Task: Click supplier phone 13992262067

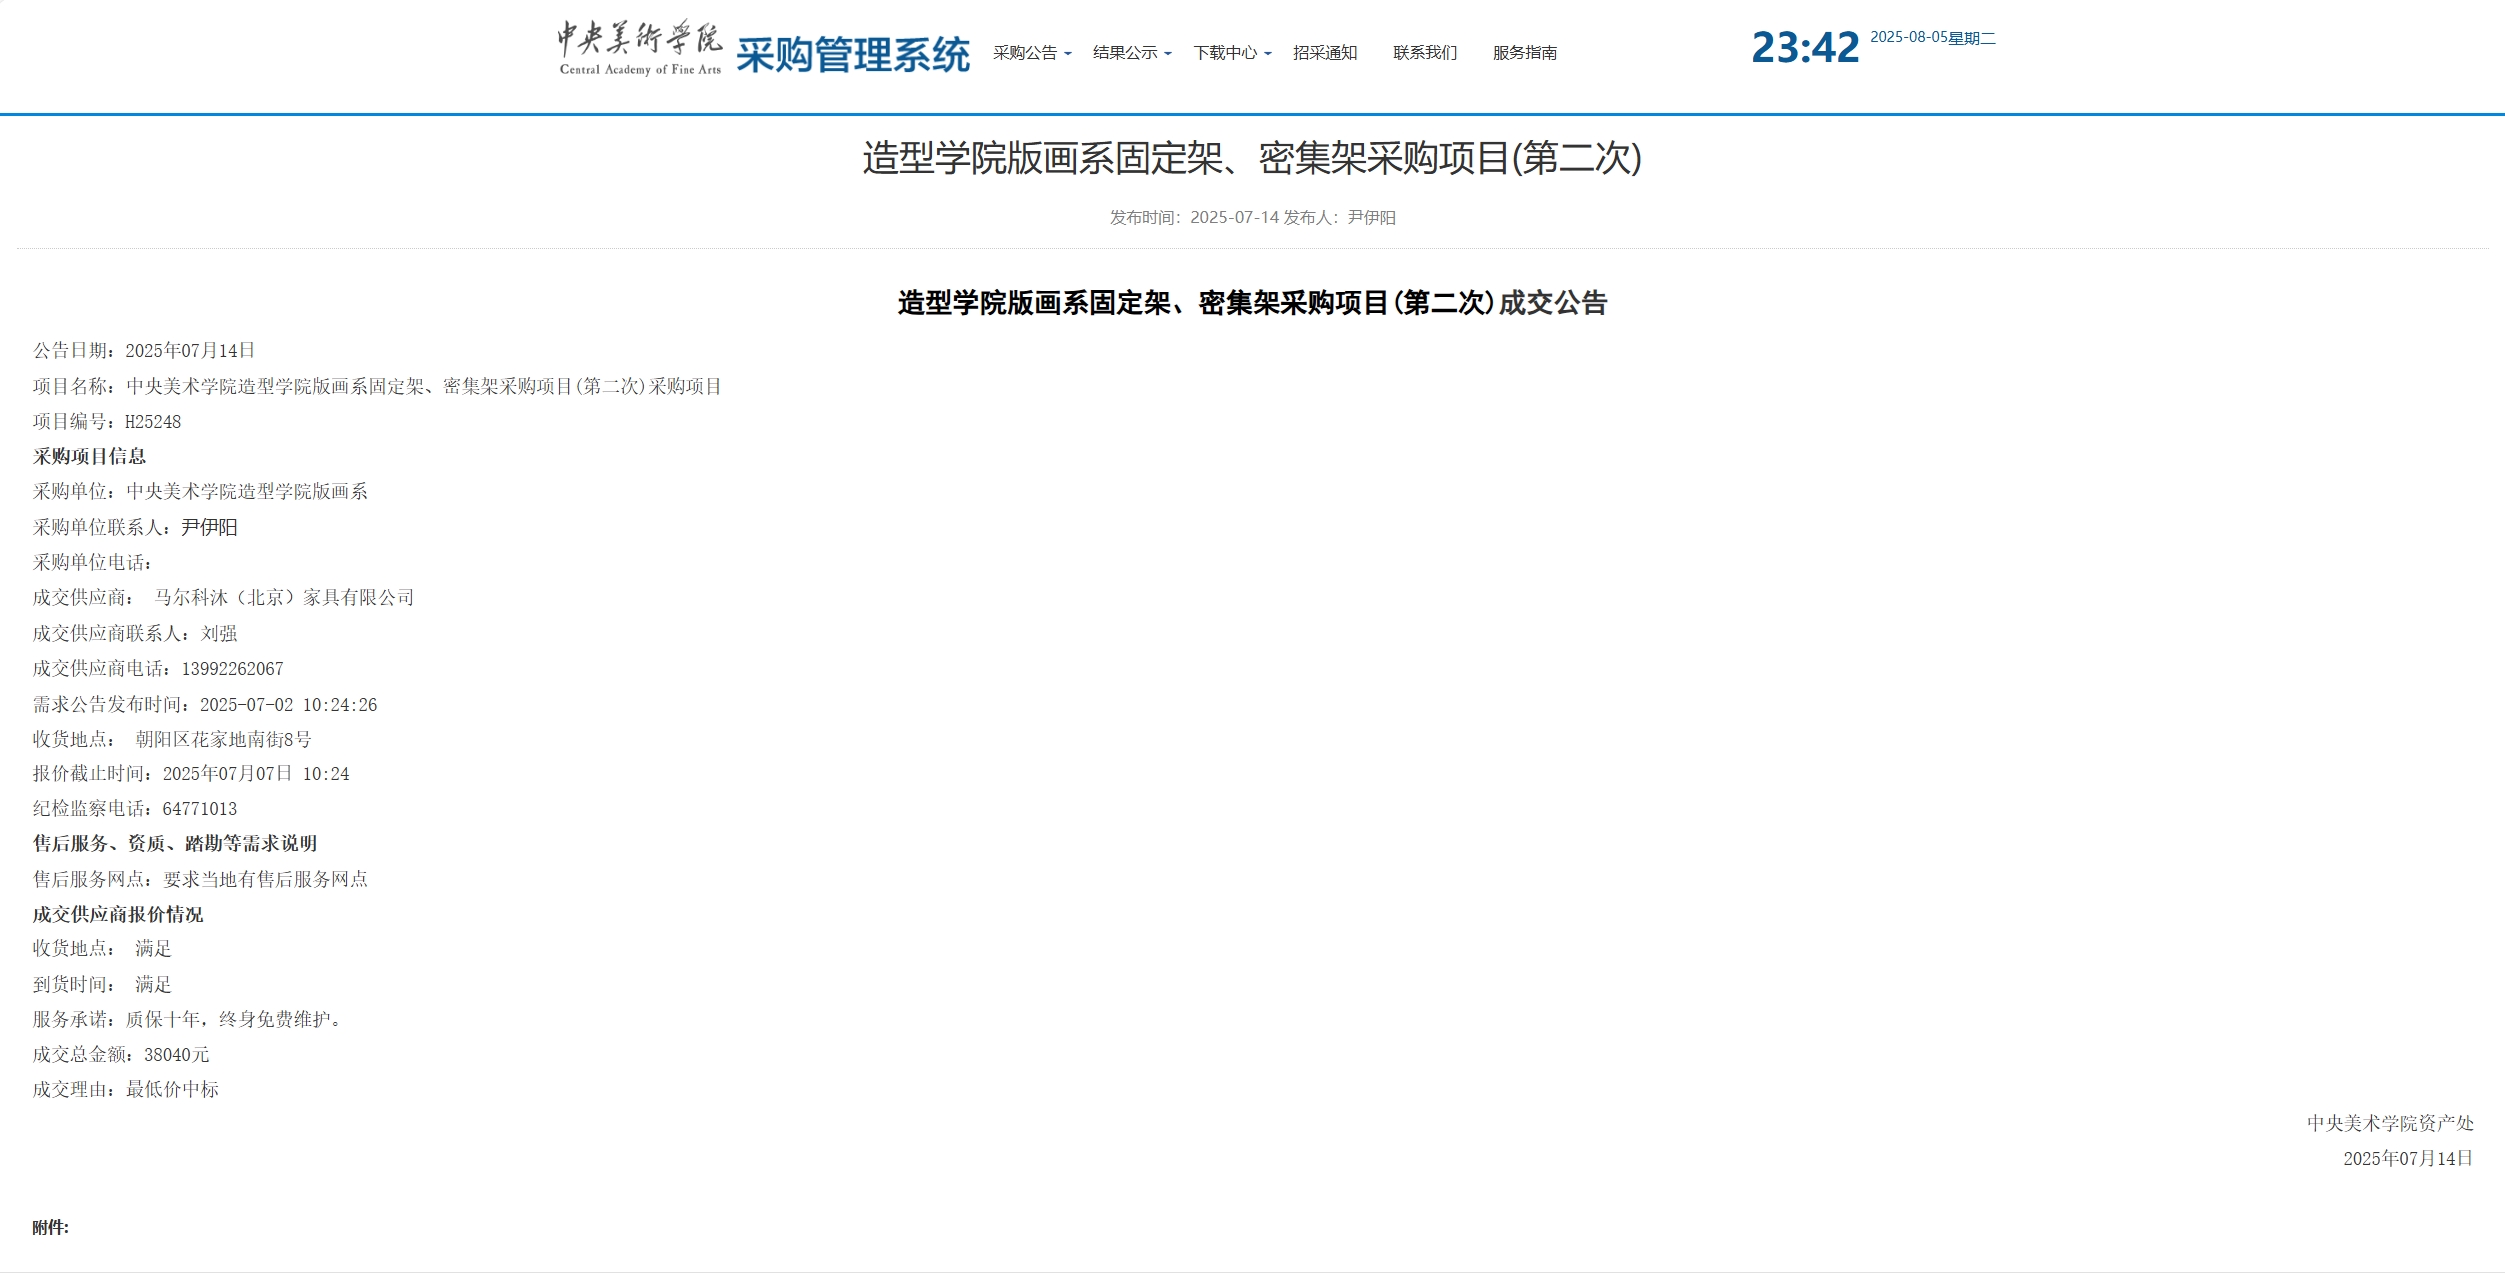Action: (232, 668)
